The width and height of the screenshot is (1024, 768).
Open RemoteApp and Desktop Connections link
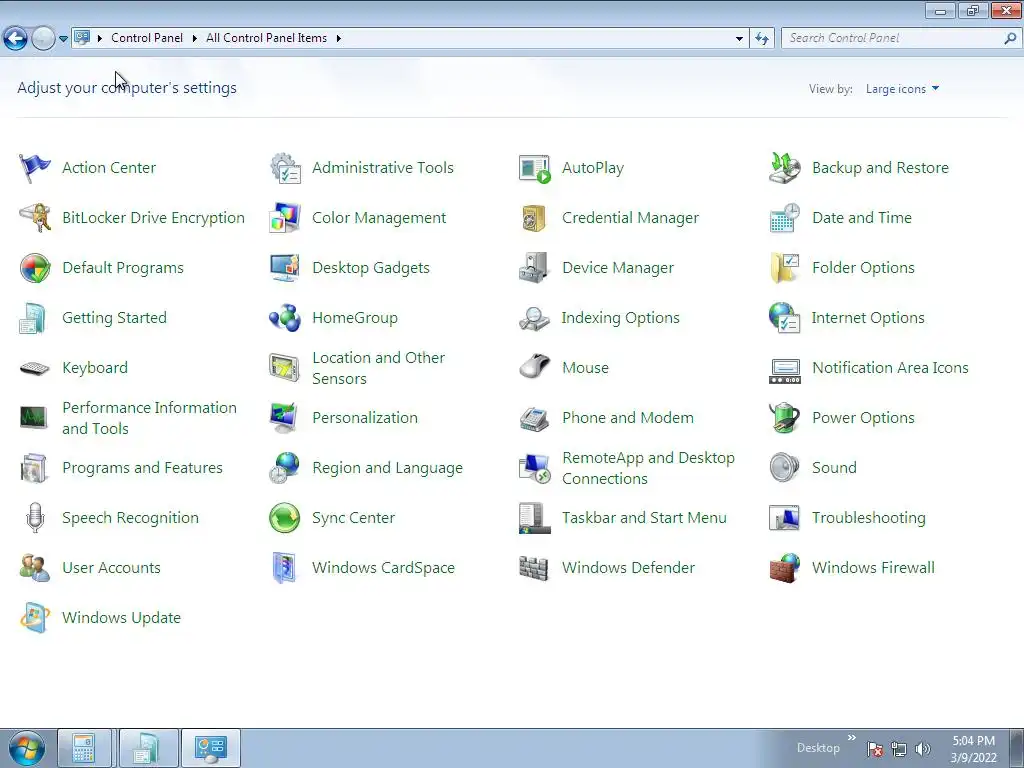[648, 468]
